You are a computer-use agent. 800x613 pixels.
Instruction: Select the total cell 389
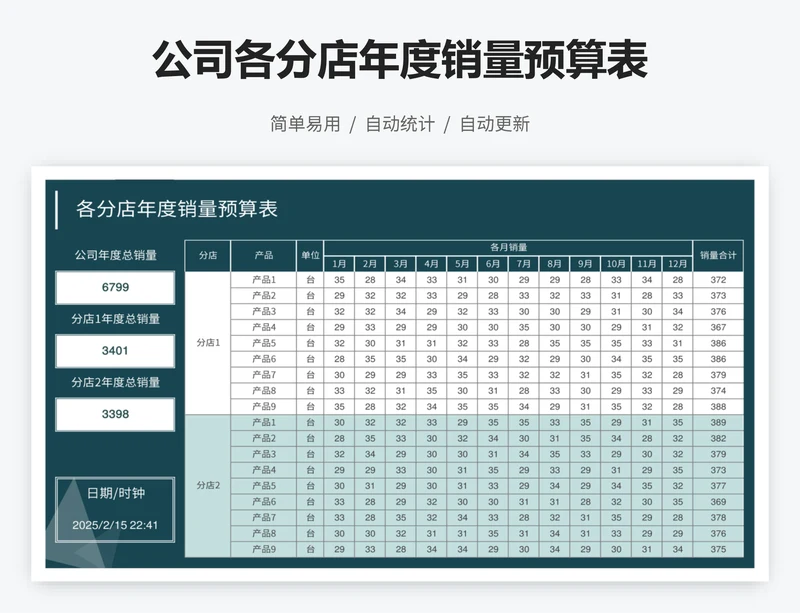pos(718,423)
